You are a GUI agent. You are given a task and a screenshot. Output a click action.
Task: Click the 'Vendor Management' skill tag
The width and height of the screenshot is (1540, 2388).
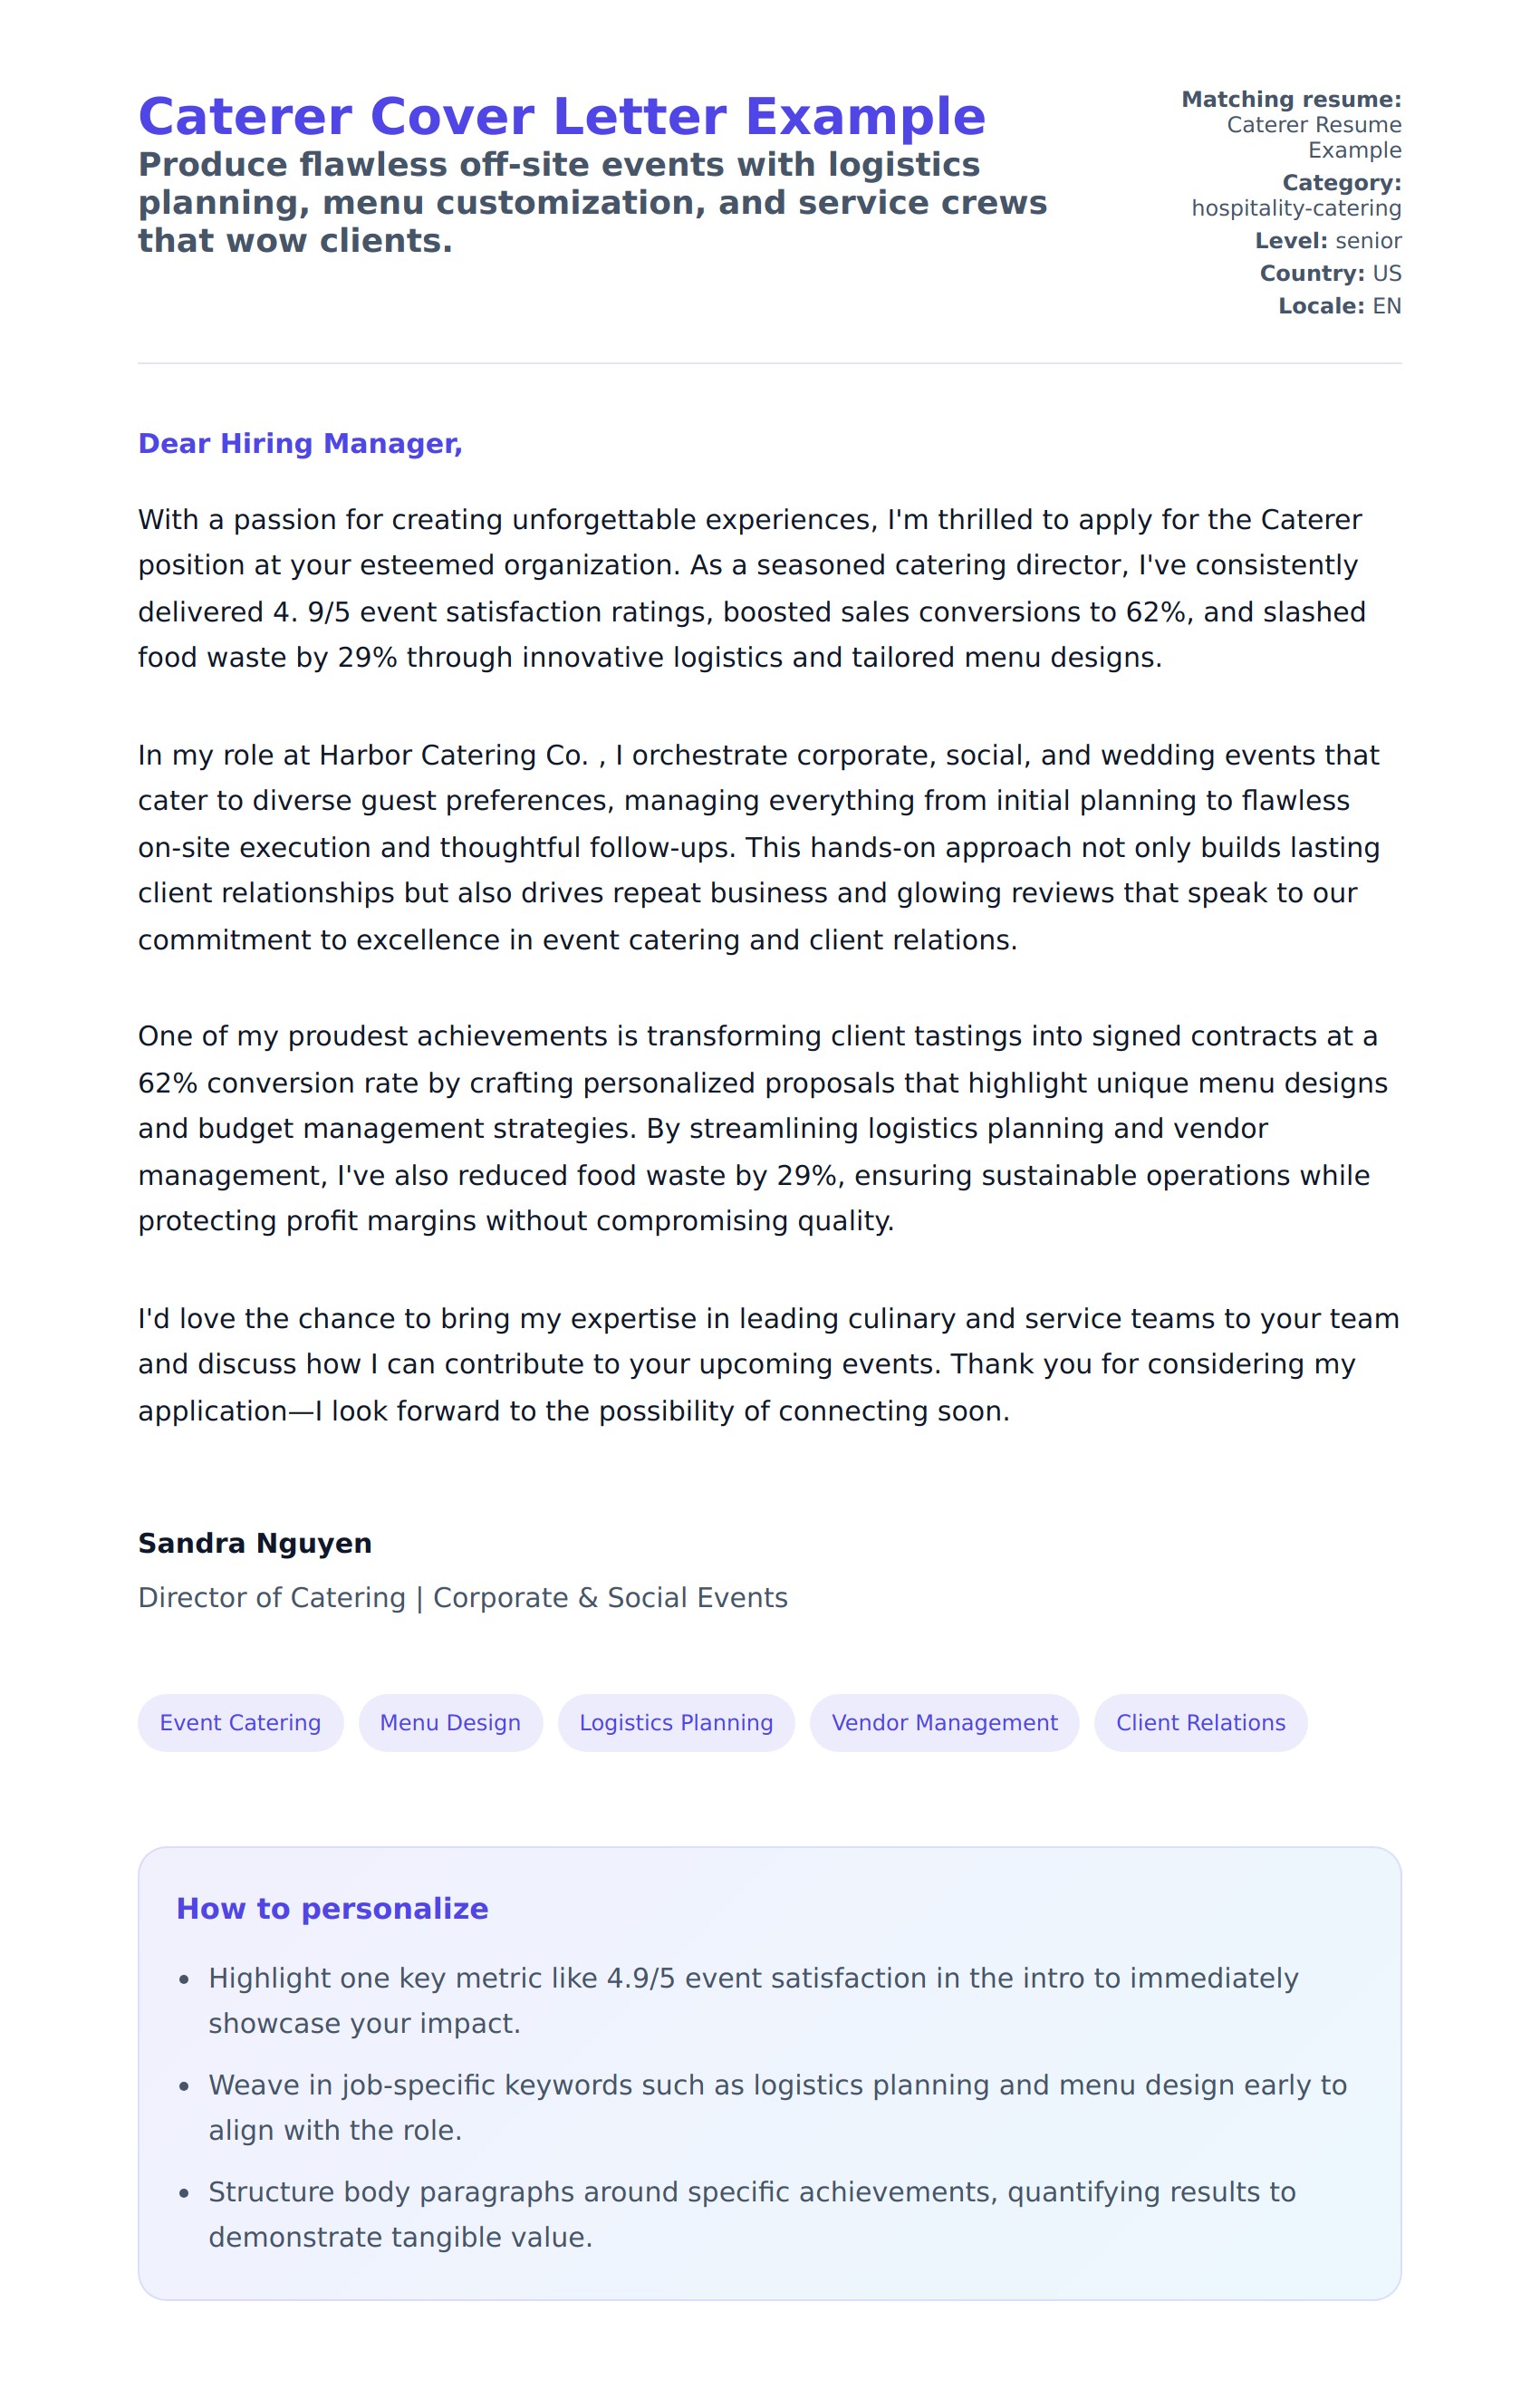point(944,1723)
